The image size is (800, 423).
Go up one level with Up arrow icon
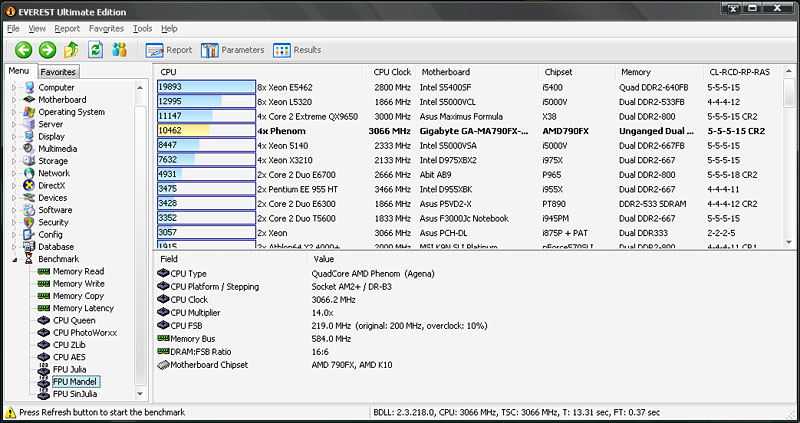coord(71,49)
